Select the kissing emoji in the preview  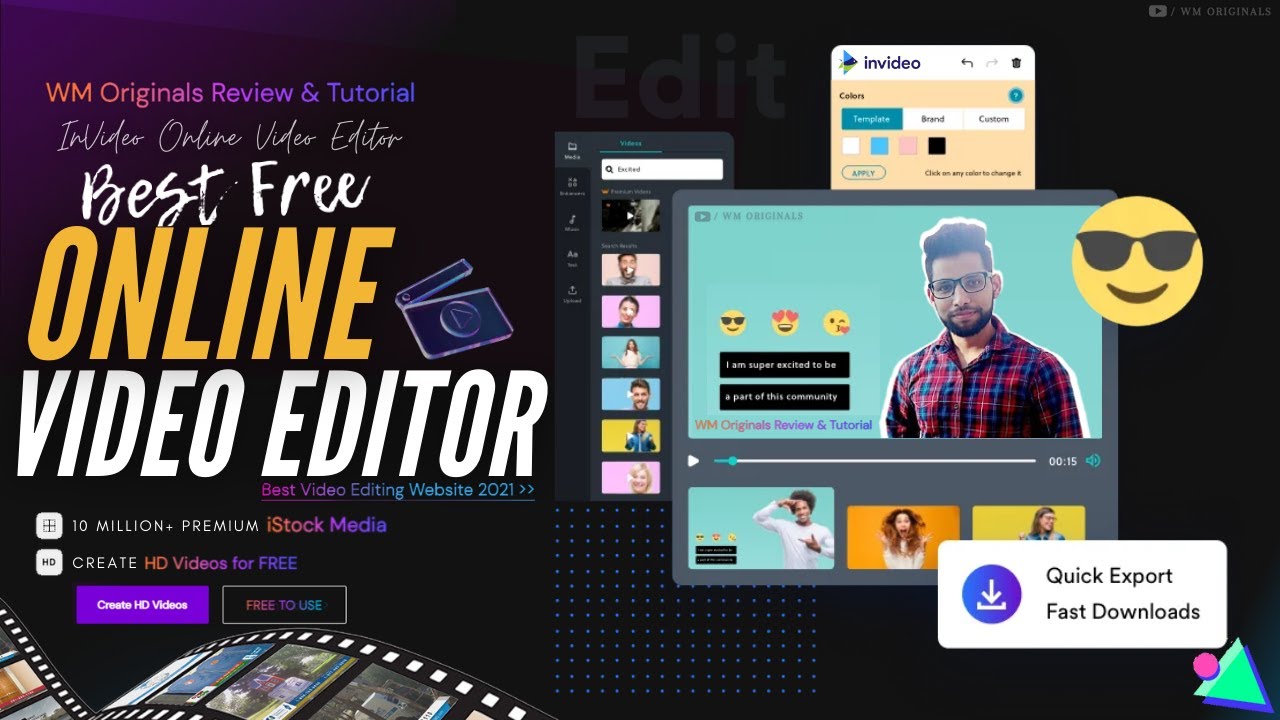pyautogui.click(x=837, y=324)
